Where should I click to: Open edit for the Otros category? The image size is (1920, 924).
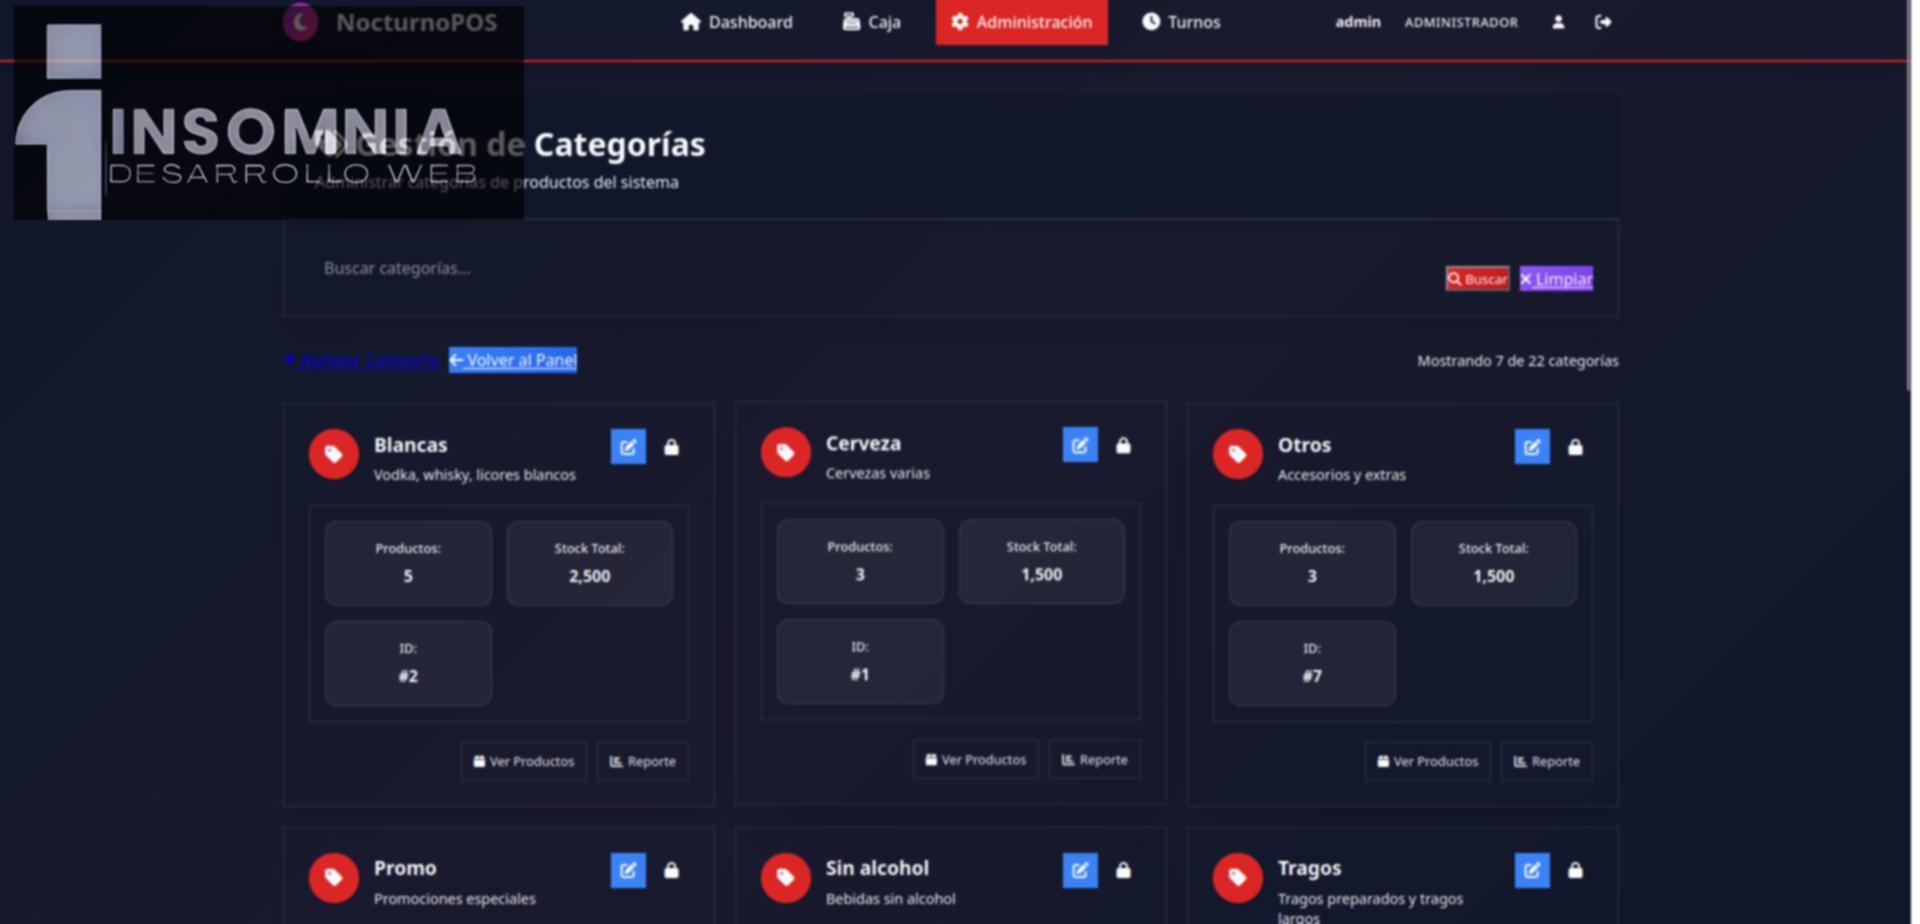click(1532, 447)
